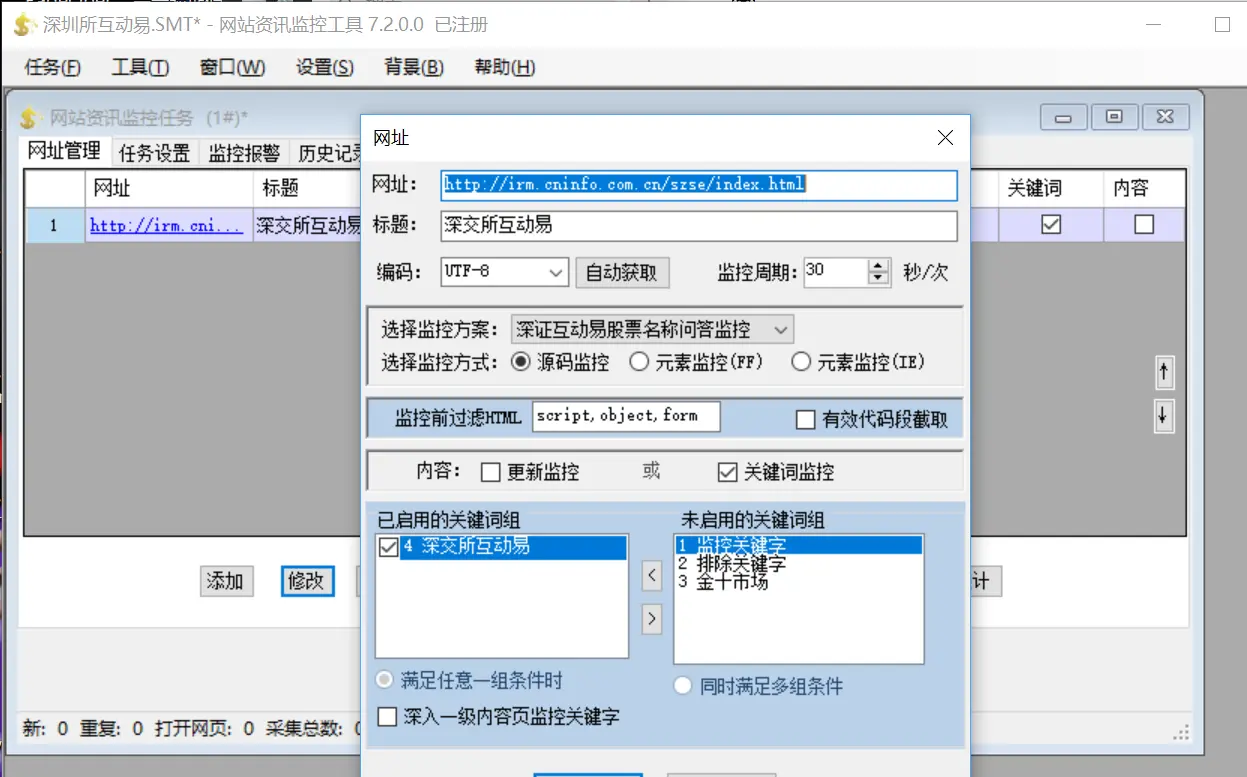Move item up with the up arrow button
Screen dimensions: 1247x777
coord(1163,373)
